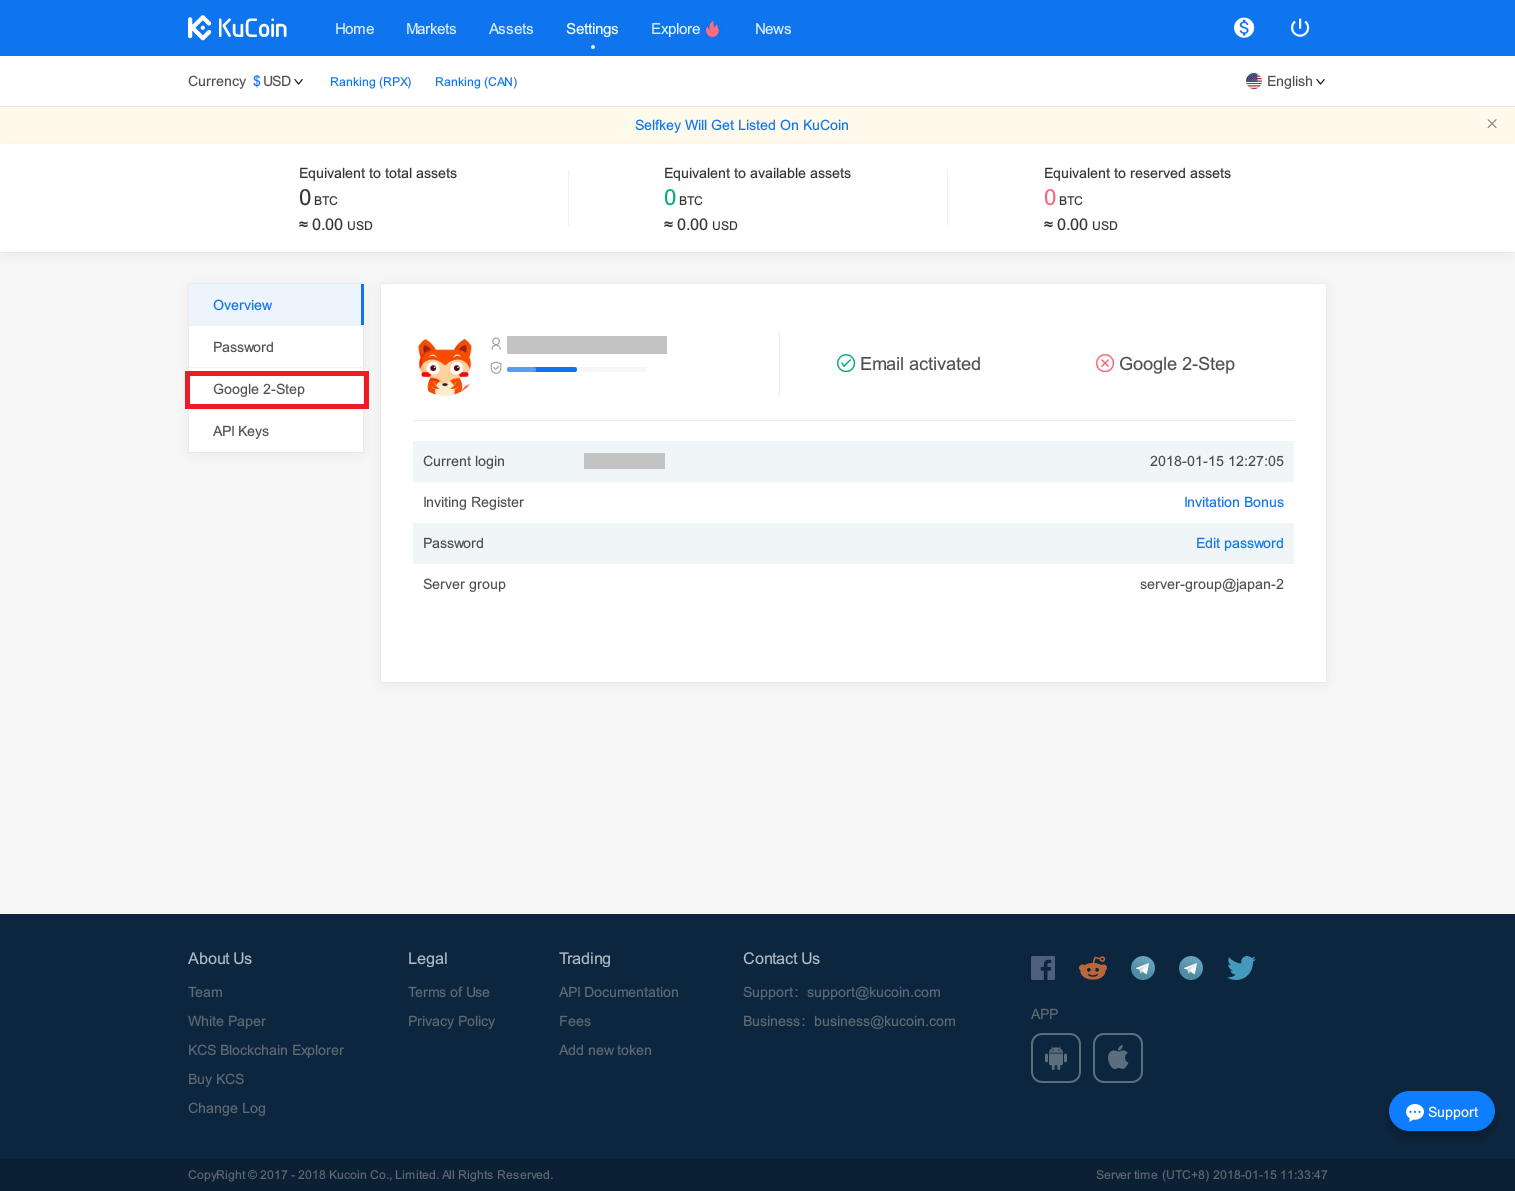Click the power logout icon

tap(1300, 28)
